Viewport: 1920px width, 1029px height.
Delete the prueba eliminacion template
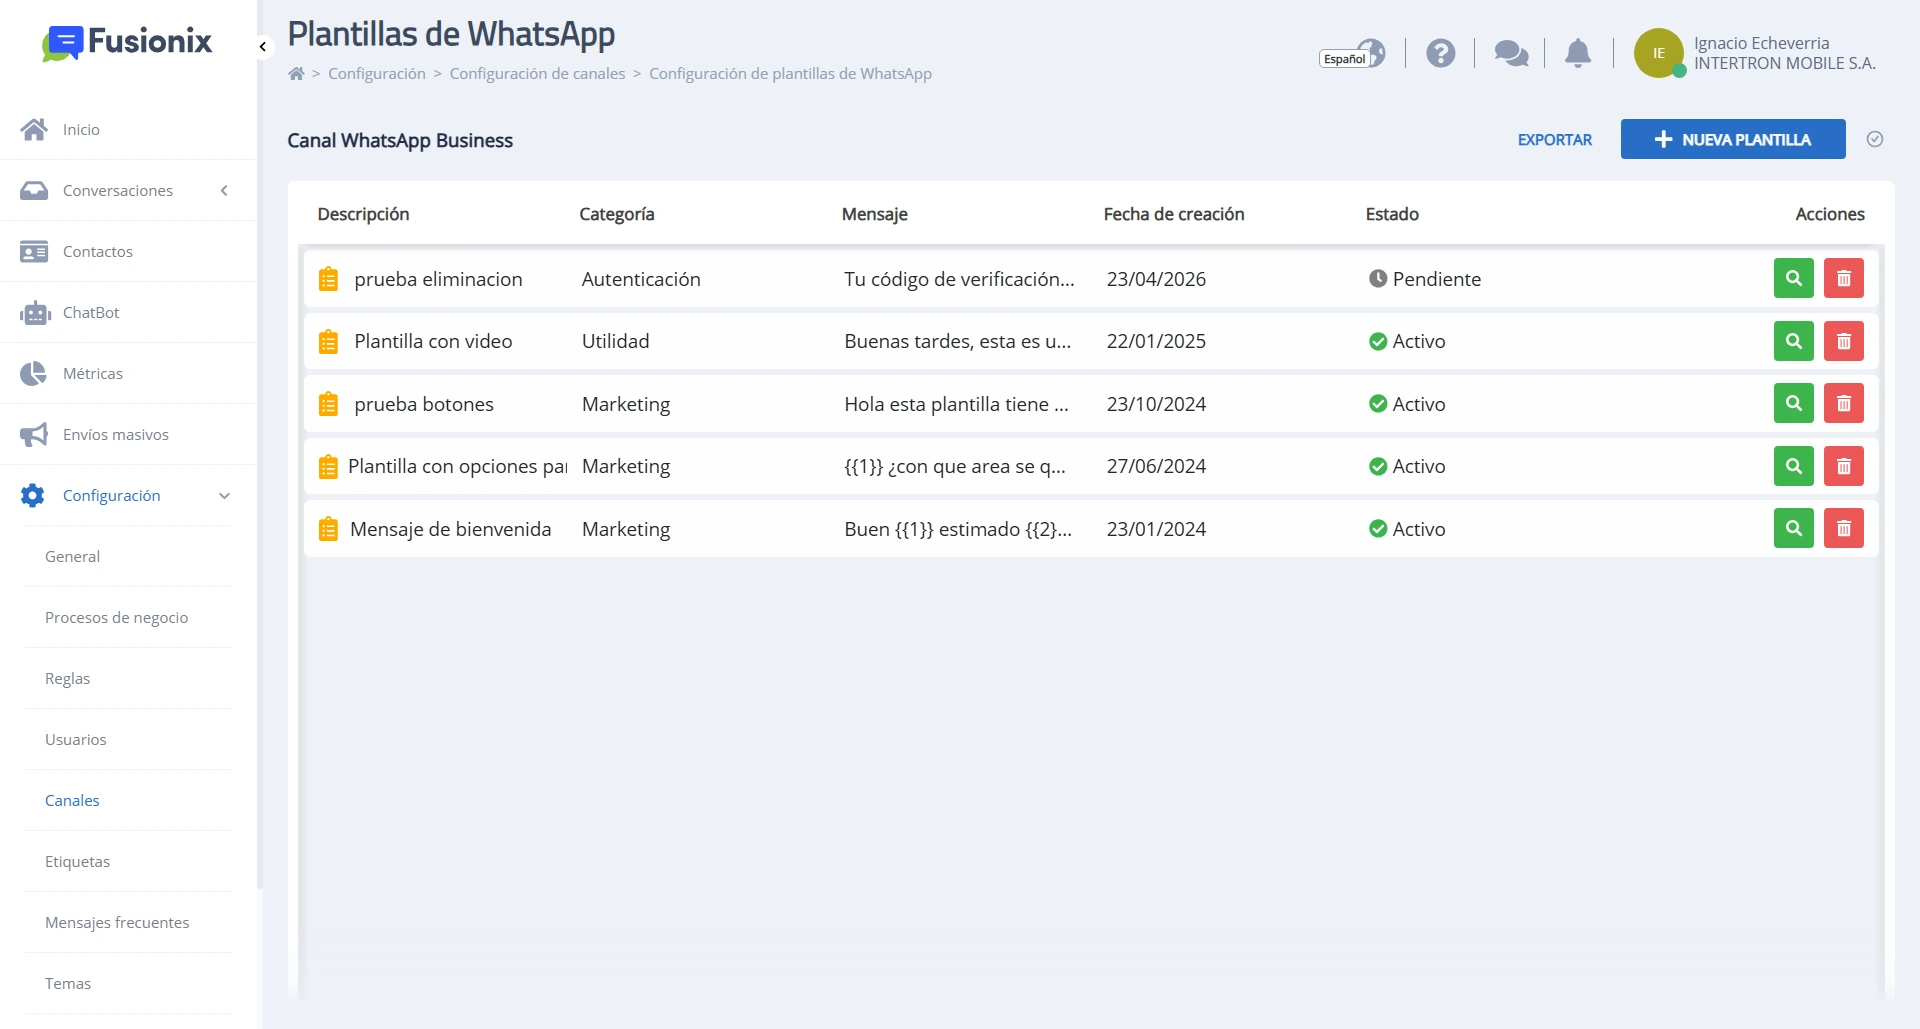(1844, 278)
